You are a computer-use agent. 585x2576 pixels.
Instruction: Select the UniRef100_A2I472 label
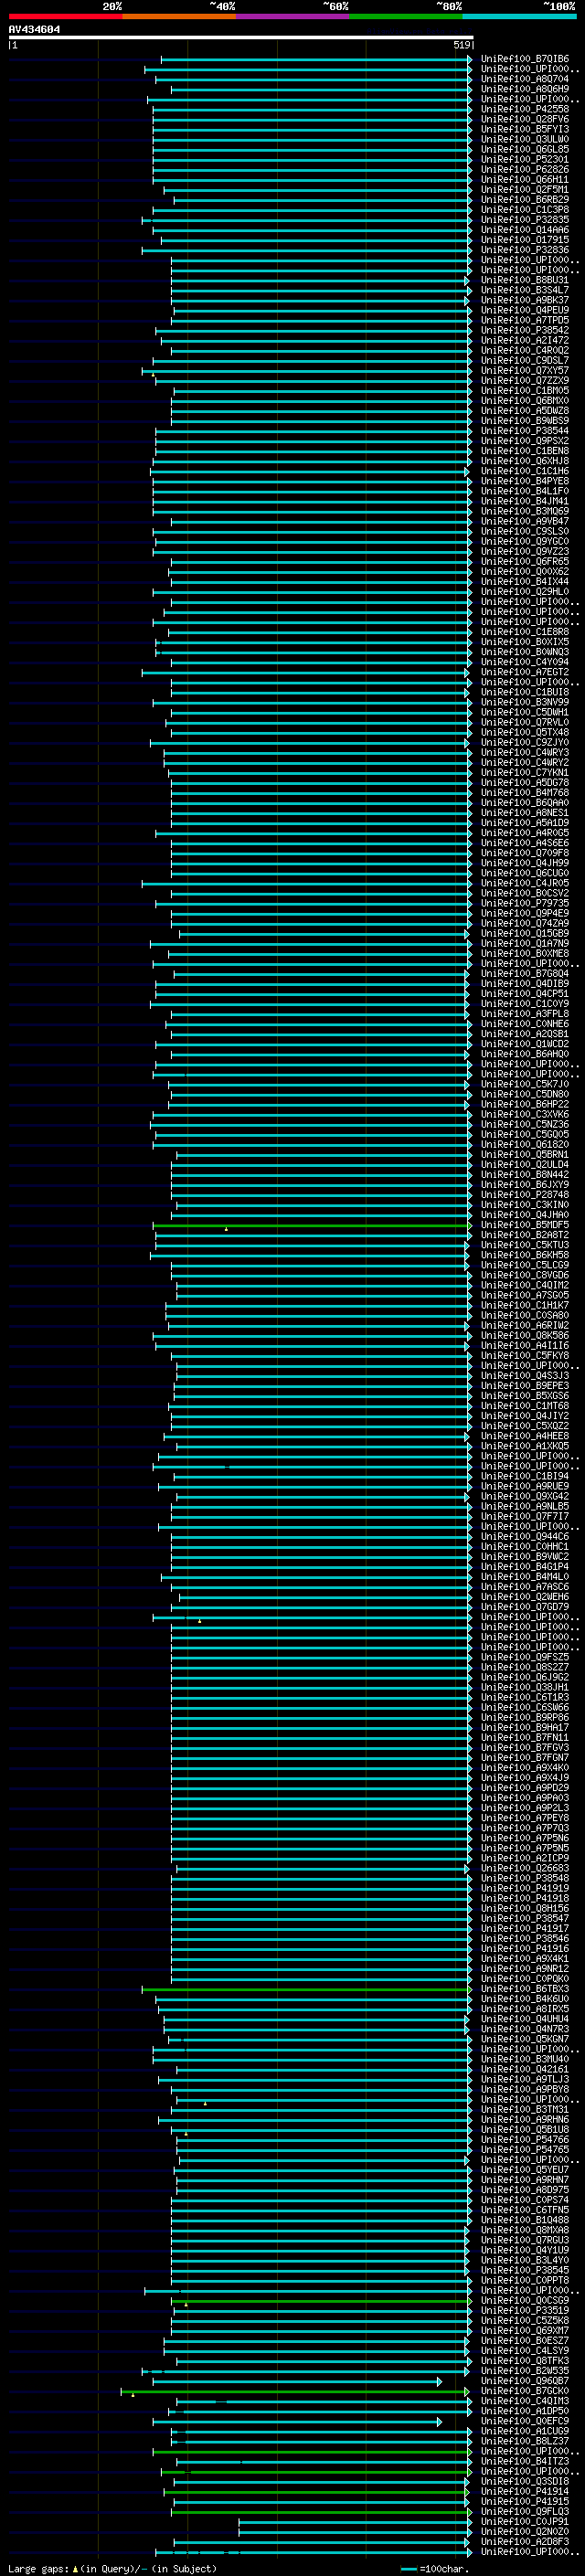[525, 340]
